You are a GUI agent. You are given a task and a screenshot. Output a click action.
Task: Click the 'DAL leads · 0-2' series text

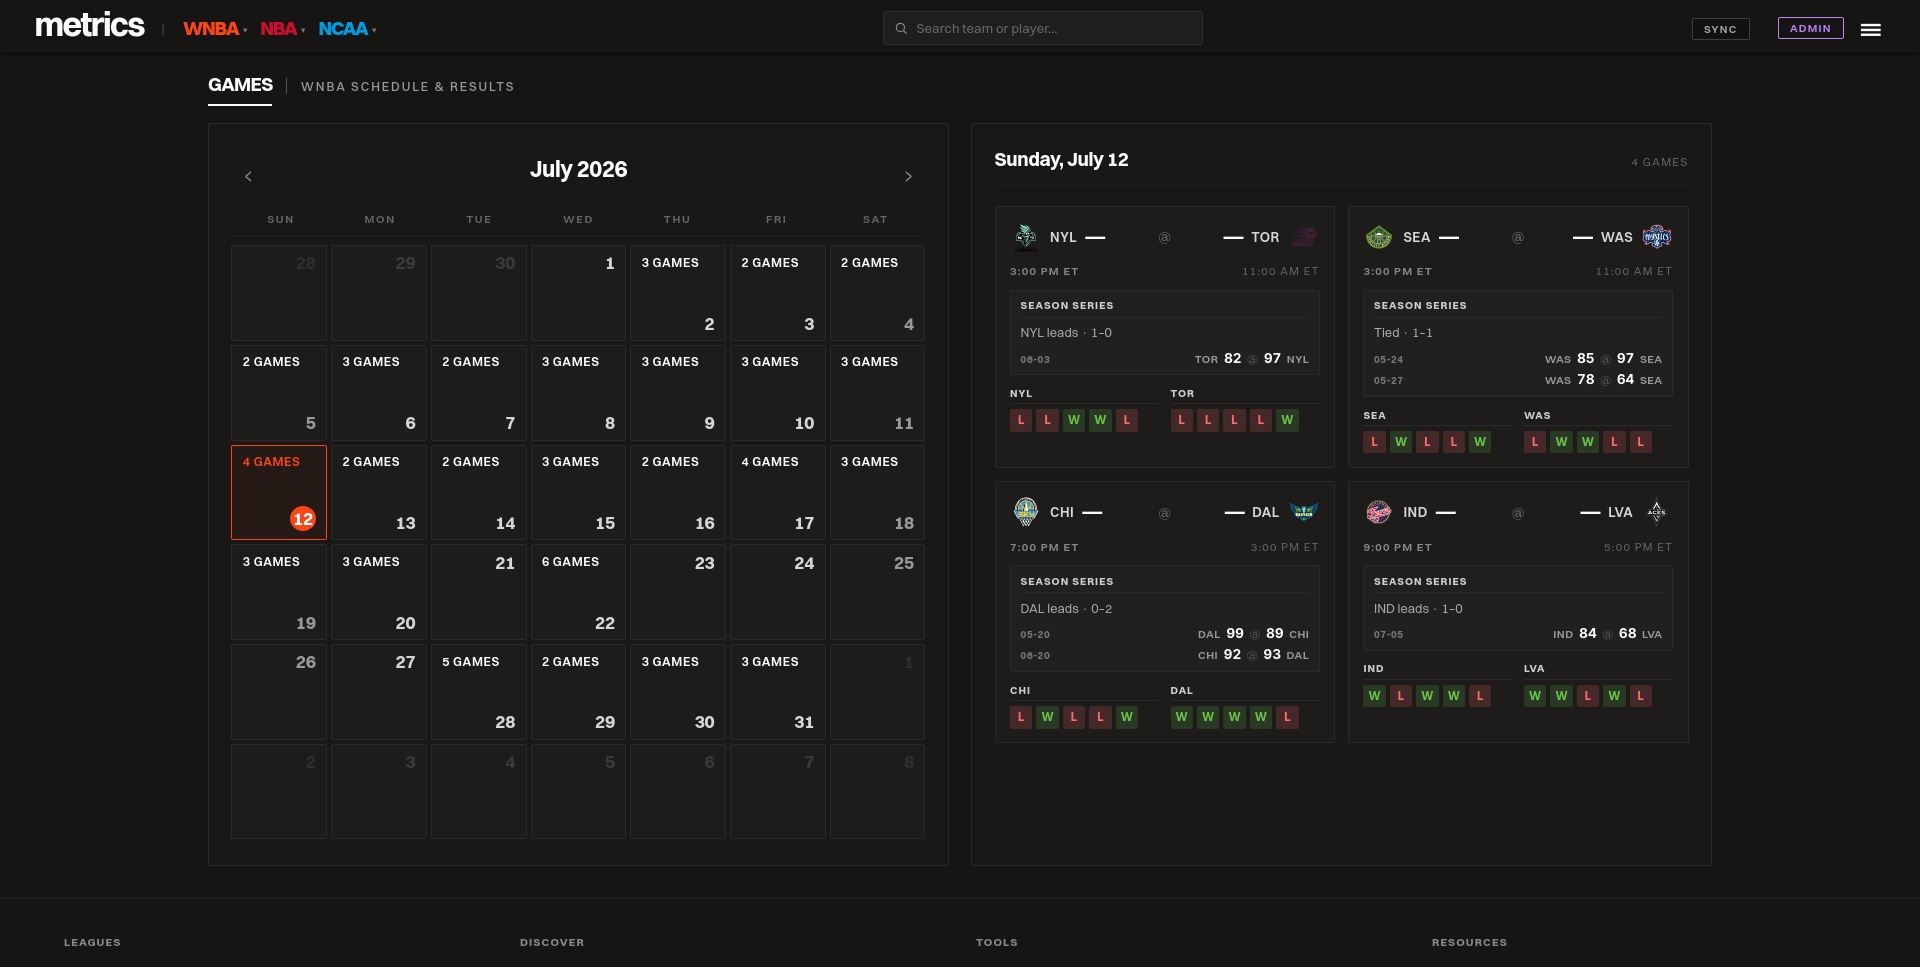tap(1066, 609)
